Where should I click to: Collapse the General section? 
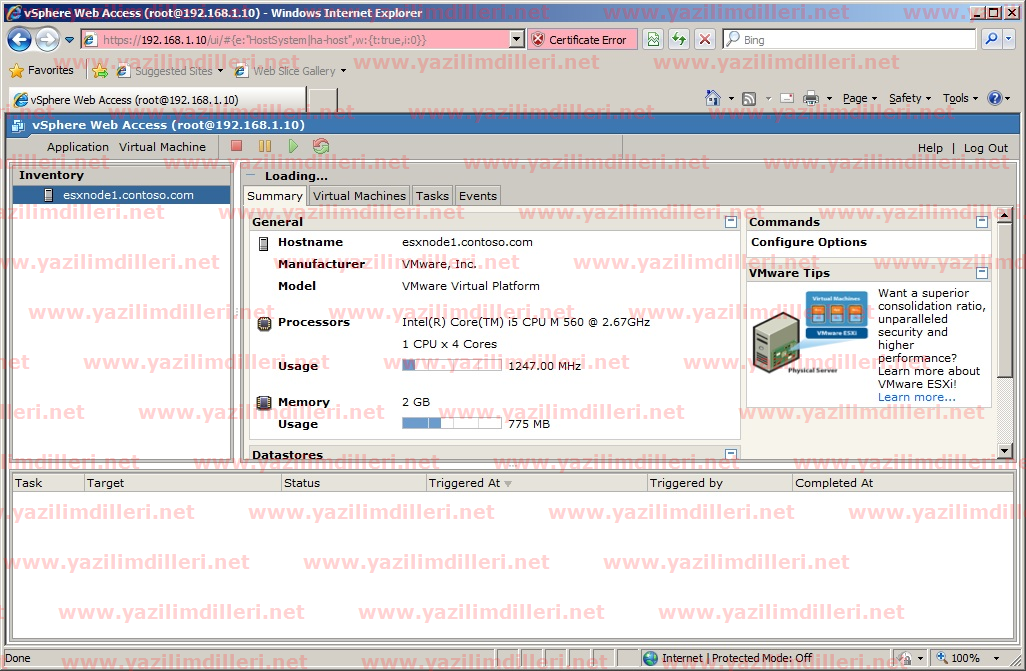[731, 222]
